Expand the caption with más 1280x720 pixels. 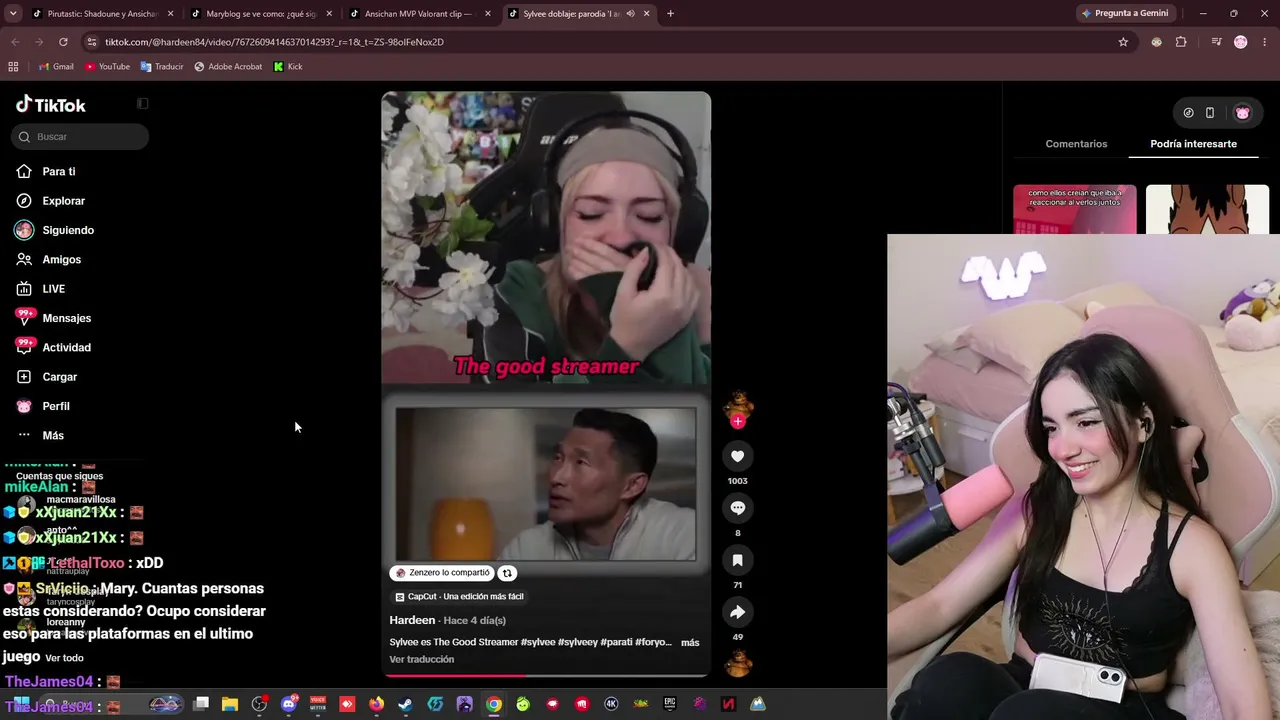[x=690, y=642]
